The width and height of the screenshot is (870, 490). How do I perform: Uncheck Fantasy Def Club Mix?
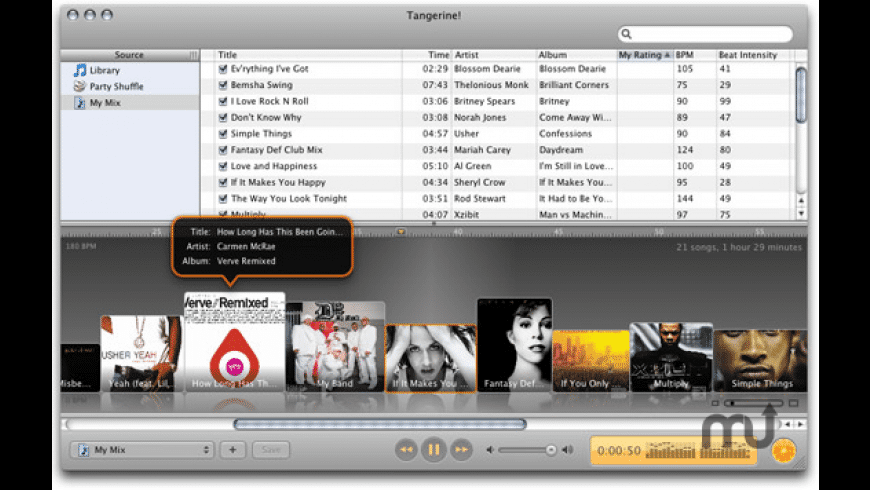click(222, 150)
